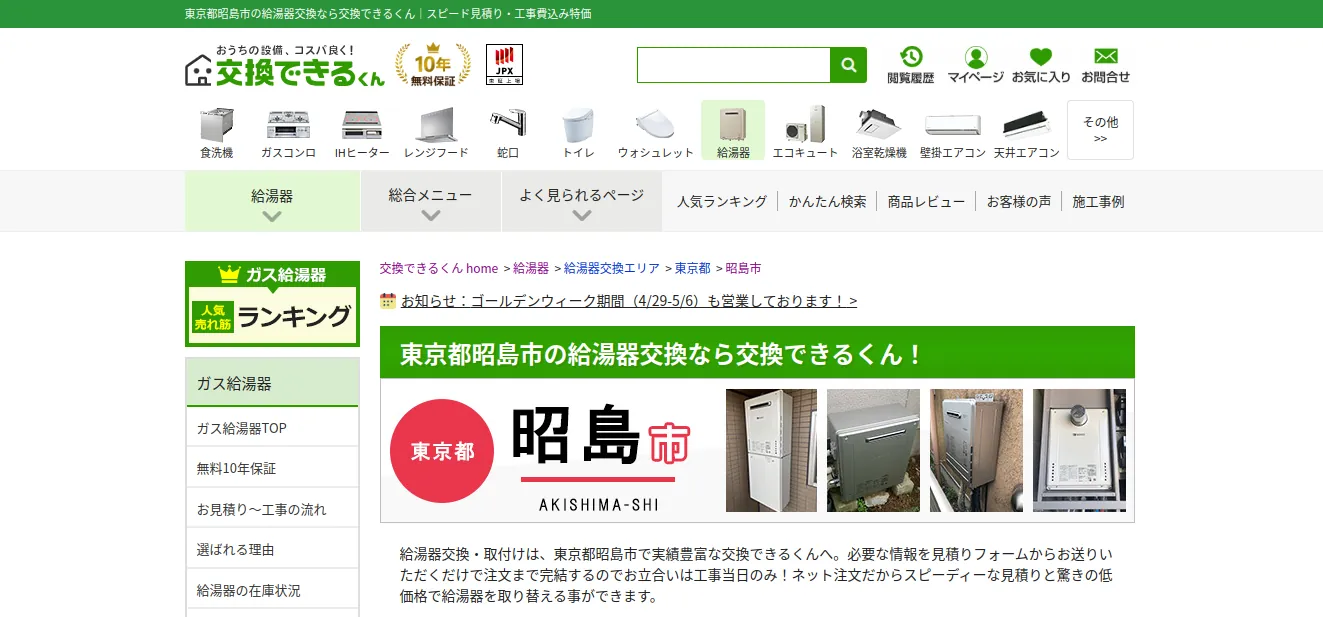Click the その他 more categories button
This screenshot has height=617, width=1323.
point(1100,130)
